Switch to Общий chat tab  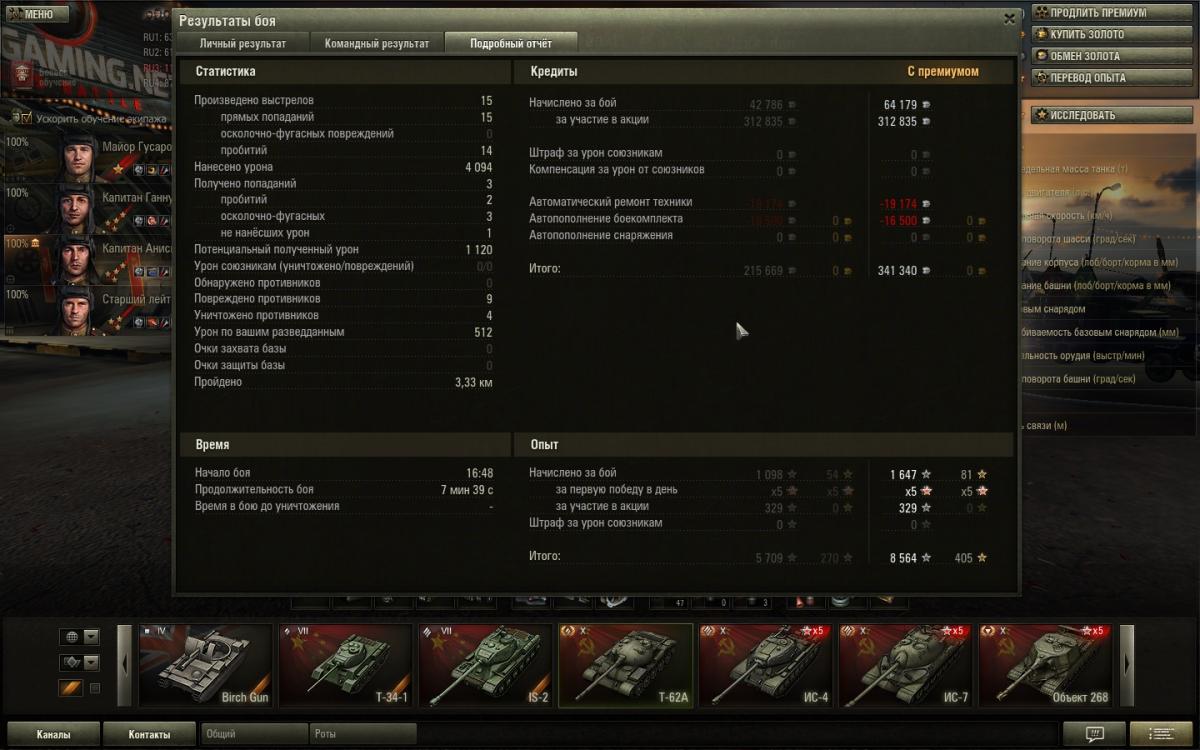254,734
